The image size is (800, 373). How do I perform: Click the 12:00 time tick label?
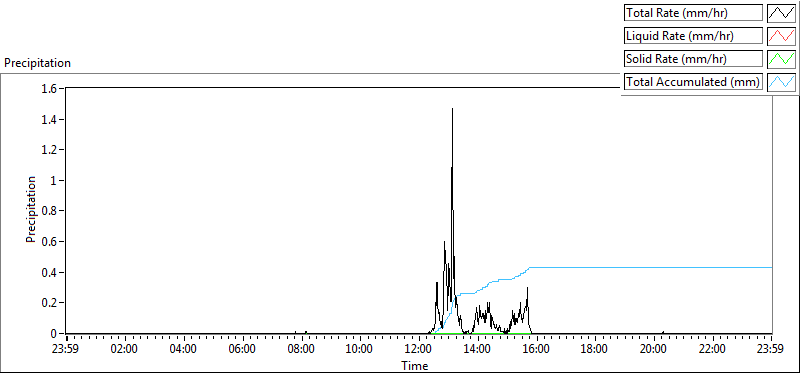pyautogui.click(x=419, y=349)
